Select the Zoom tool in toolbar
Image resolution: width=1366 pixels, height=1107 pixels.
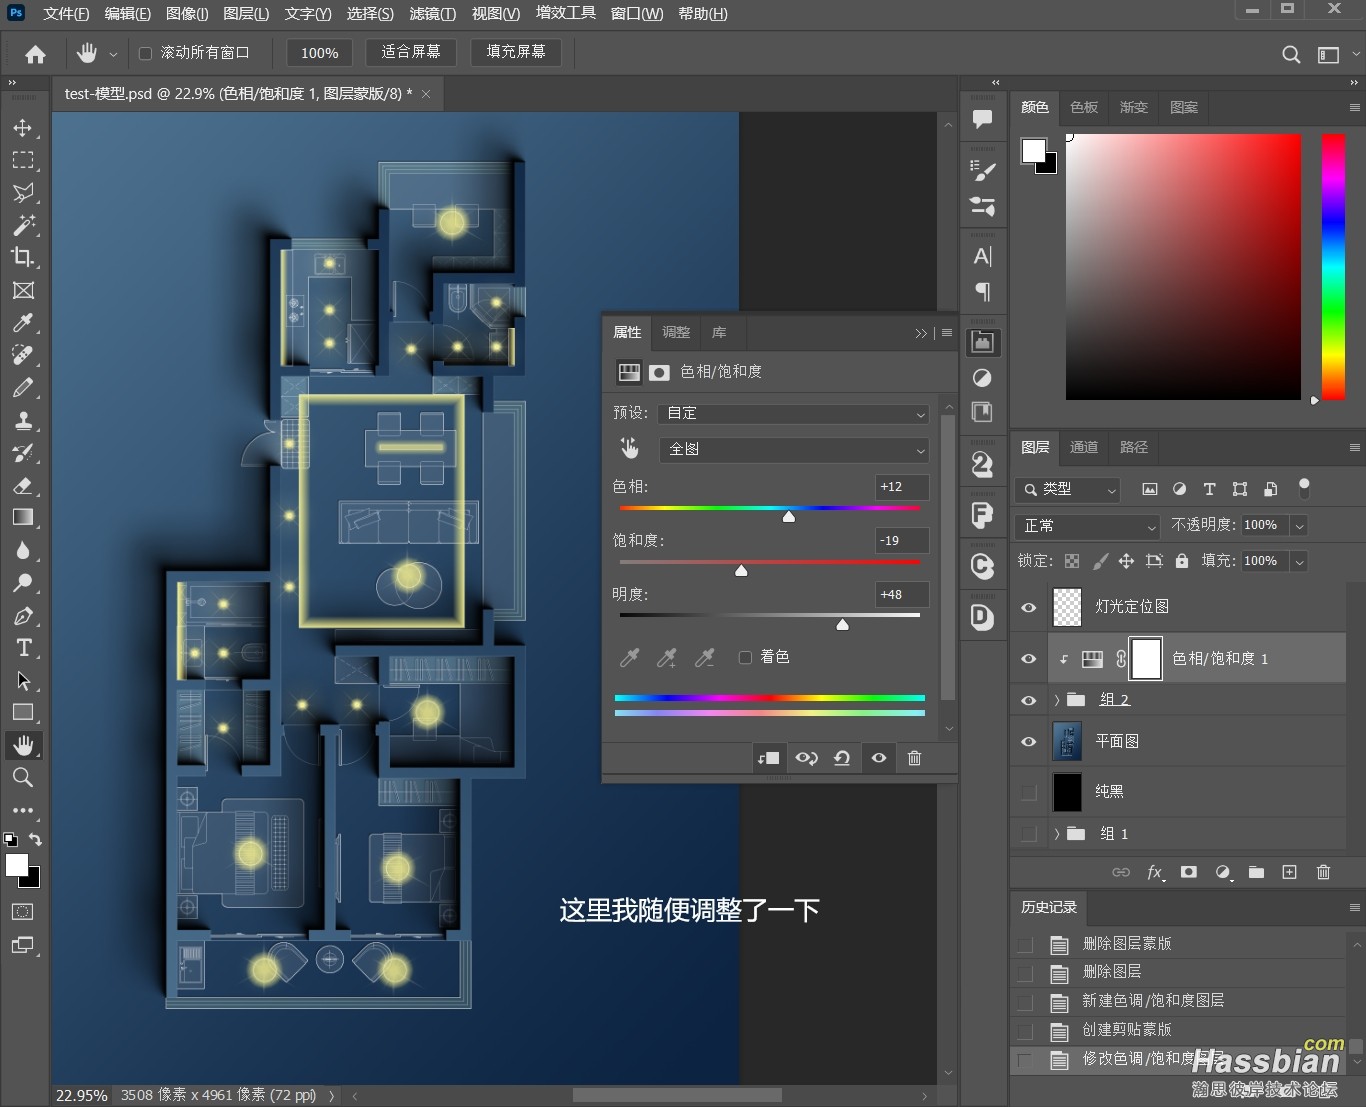(23, 777)
